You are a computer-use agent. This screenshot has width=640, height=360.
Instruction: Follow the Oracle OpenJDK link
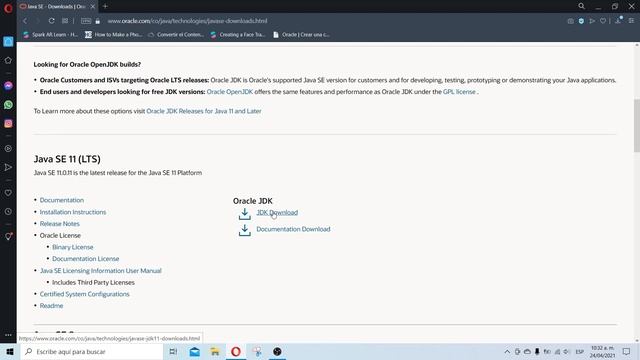[230, 92]
